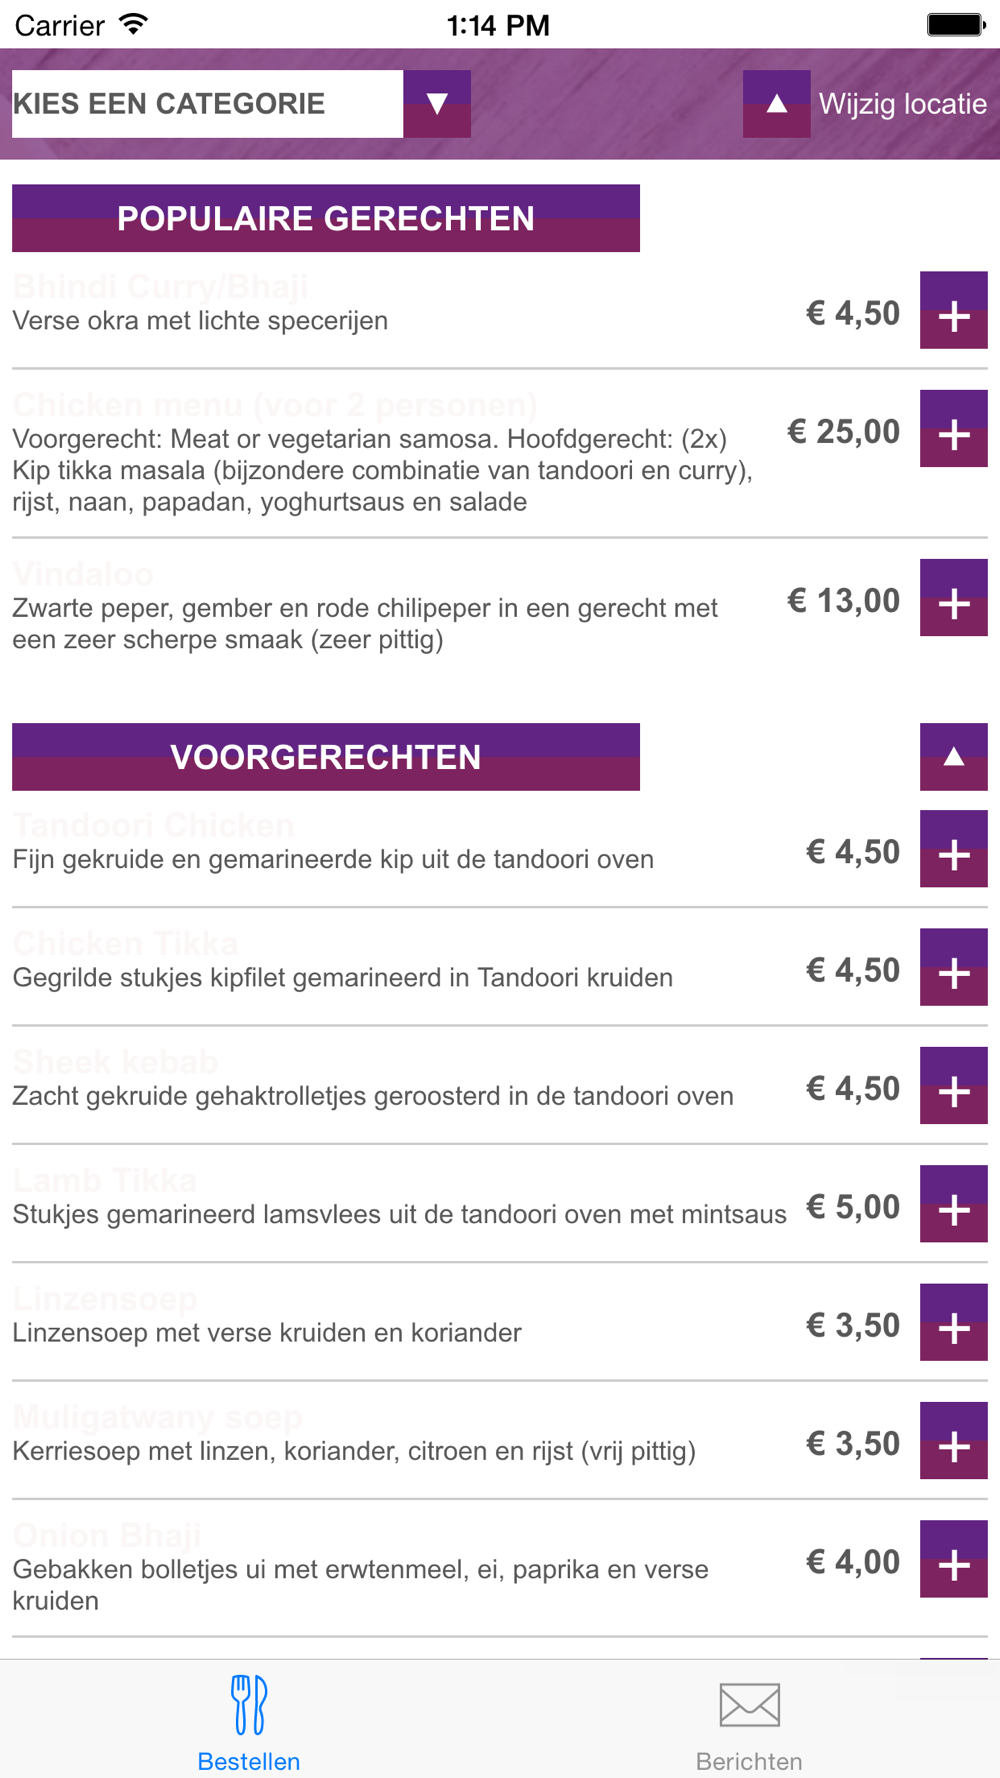Add Linzensoep to the order
The image size is (1000, 1778).
[953, 1322]
